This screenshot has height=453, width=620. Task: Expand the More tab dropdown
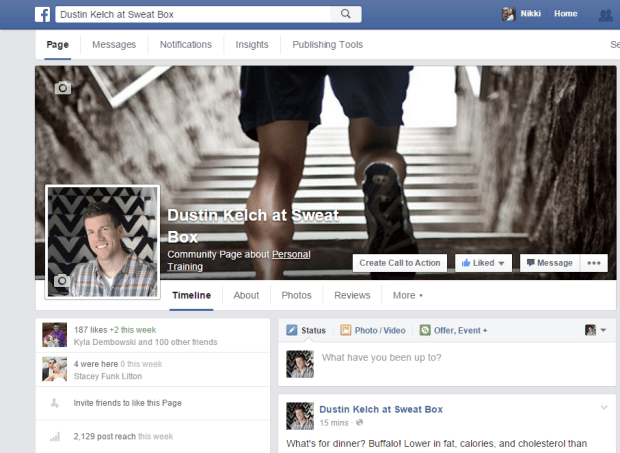point(407,295)
